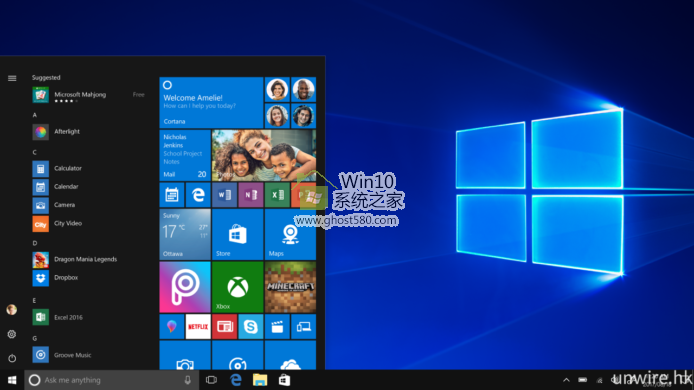This screenshot has height=390, width=694.
Task: Open Microsoft Mahjong suggested app
Action: tap(89, 95)
